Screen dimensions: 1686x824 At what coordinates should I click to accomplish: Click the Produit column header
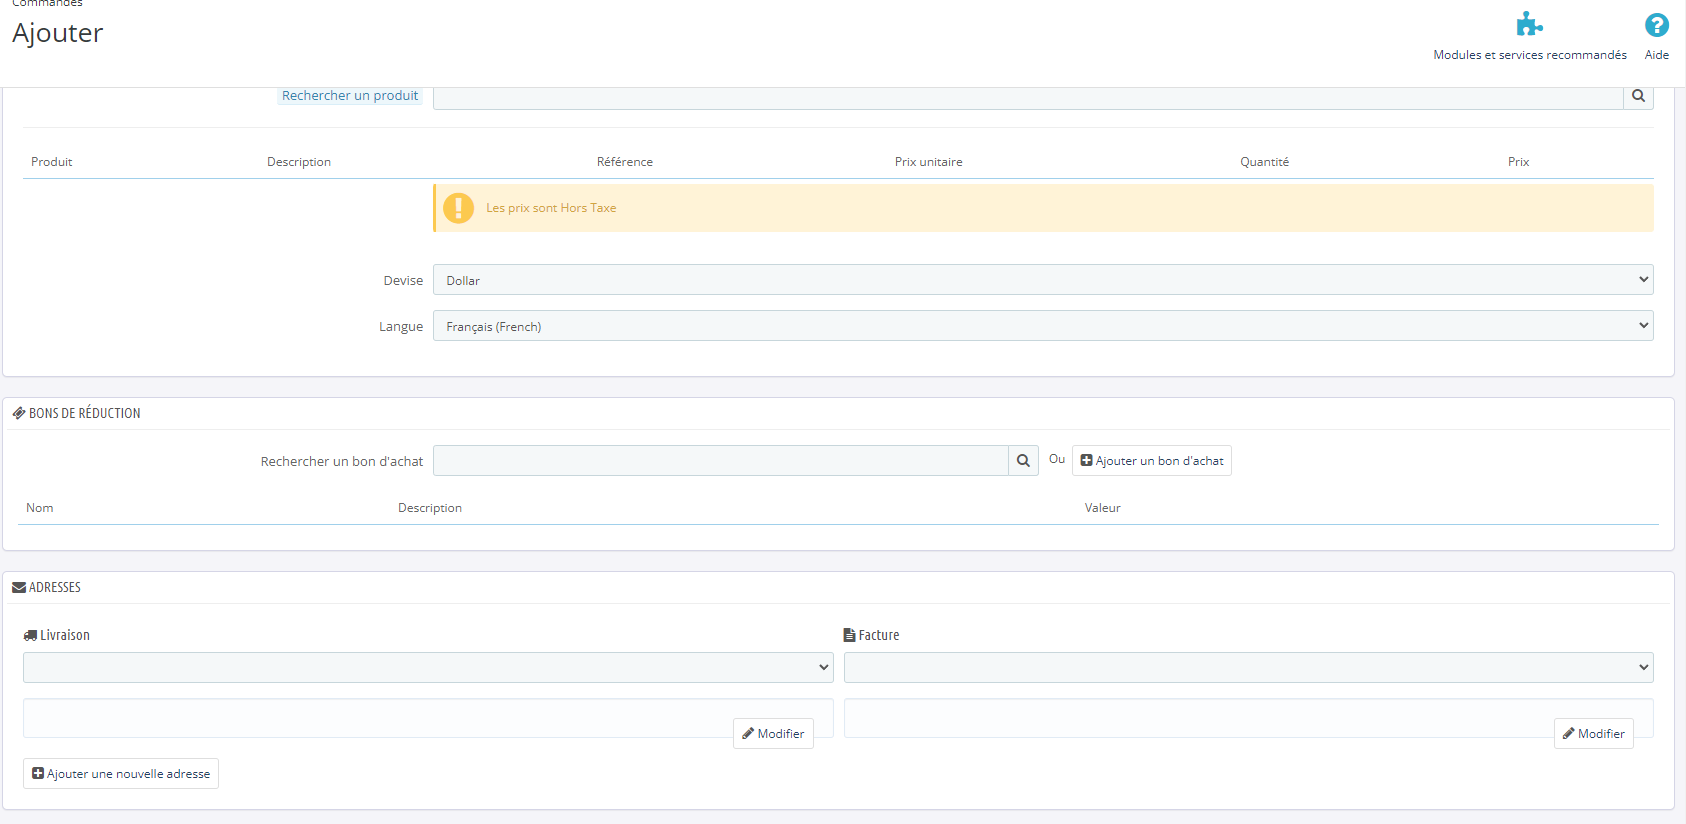click(x=52, y=162)
